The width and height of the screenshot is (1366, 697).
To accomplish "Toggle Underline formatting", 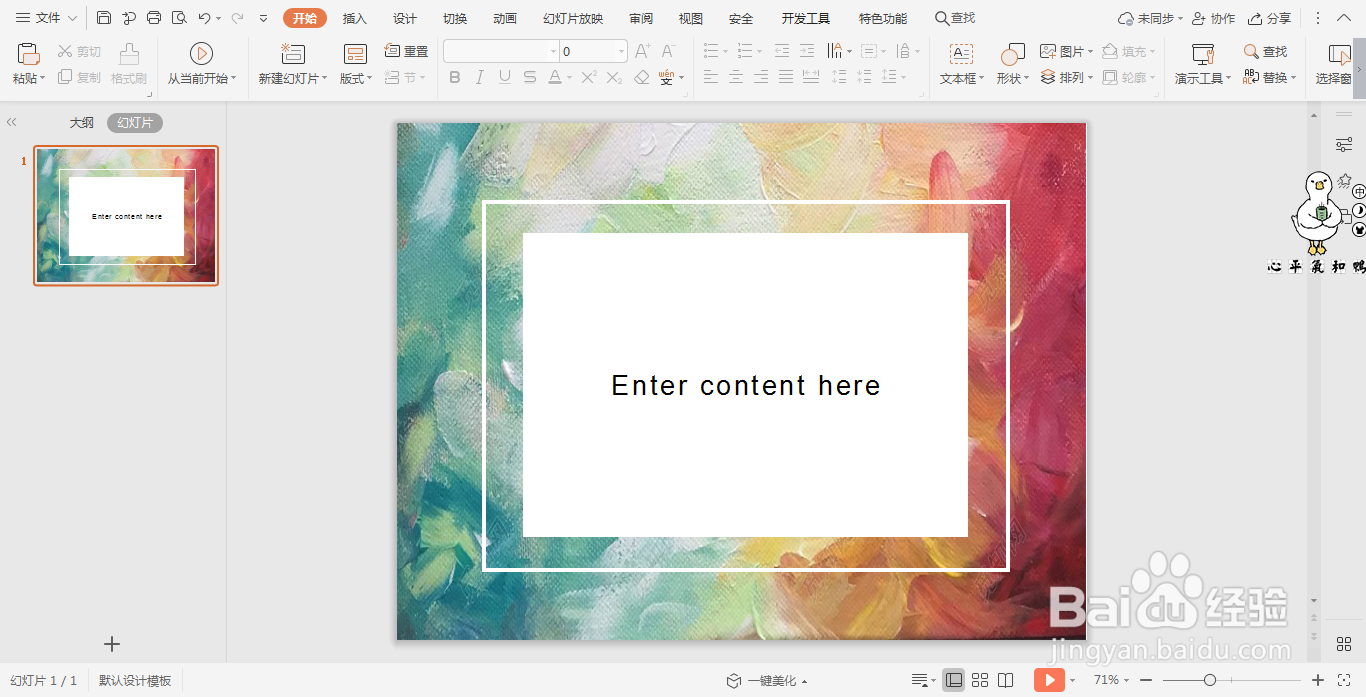I will click(505, 77).
